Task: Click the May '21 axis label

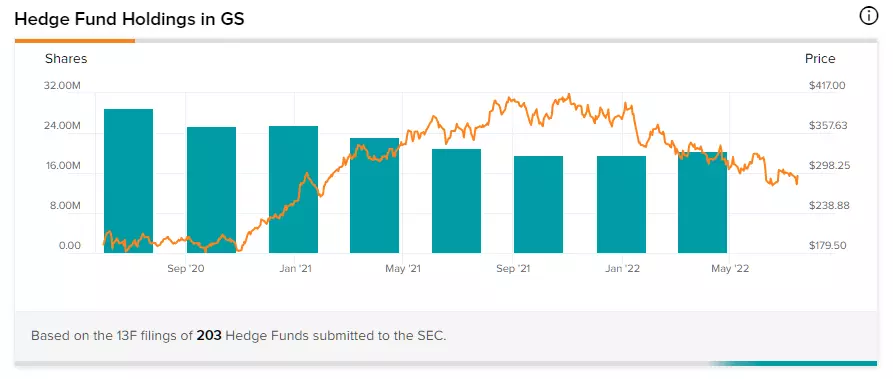Action: [403, 268]
